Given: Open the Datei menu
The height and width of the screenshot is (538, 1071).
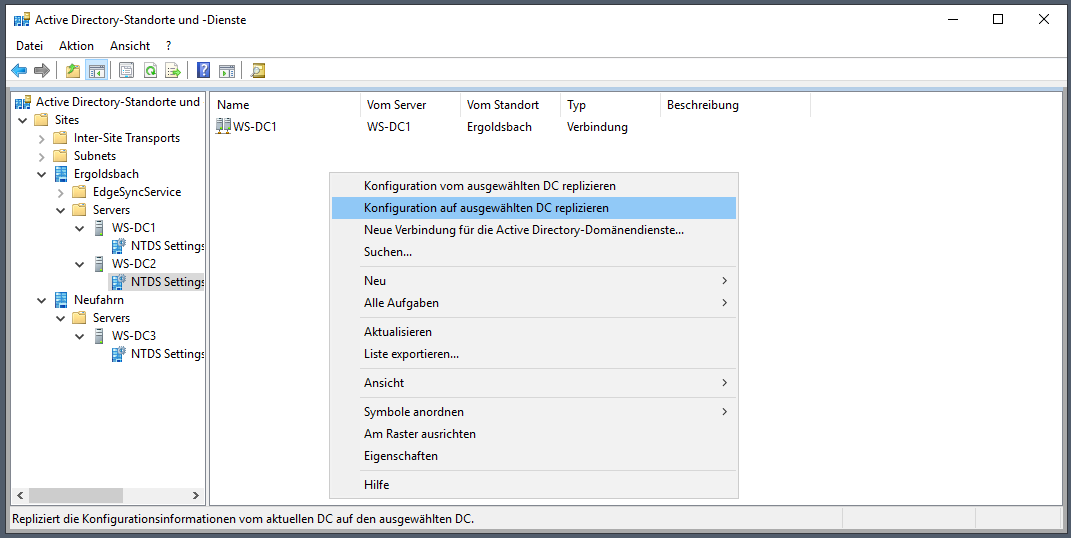Looking at the screenshot, I should pos(29,46).
